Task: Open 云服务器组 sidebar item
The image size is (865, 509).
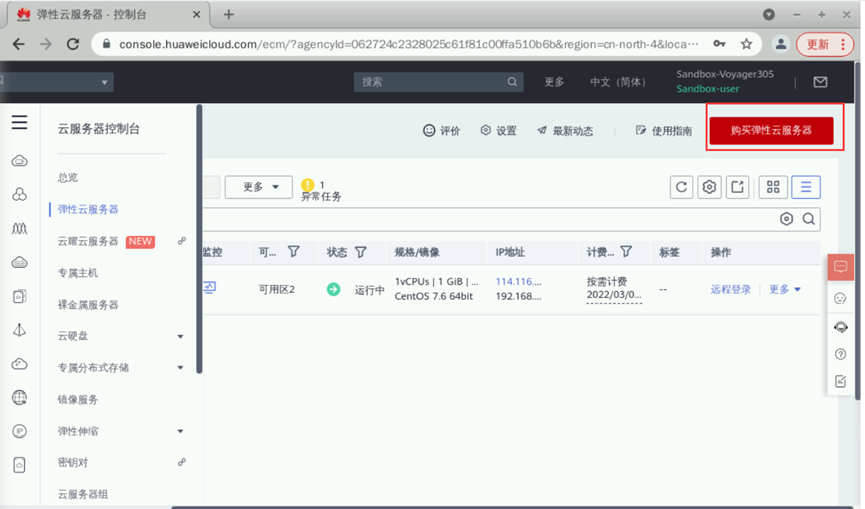Action: (83, 495)
